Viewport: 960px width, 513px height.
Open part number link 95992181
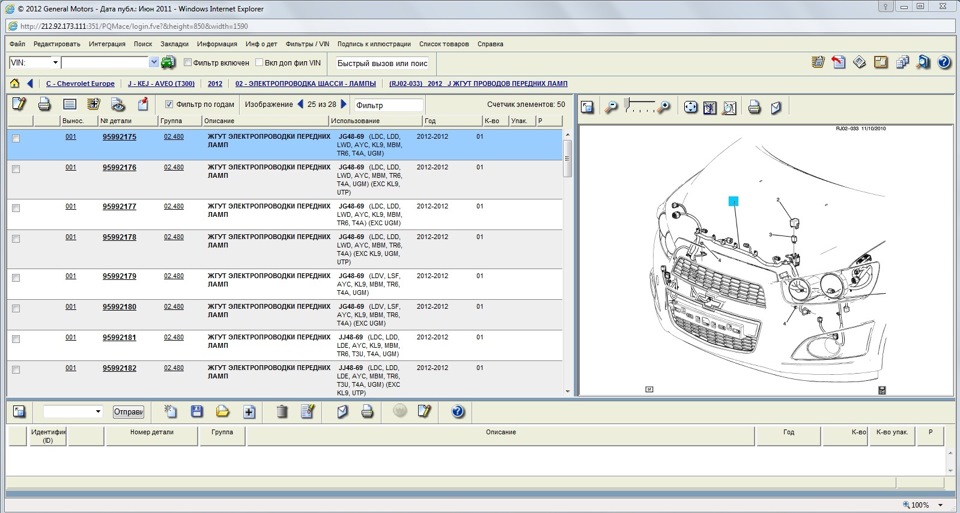(x=119, y=337)
